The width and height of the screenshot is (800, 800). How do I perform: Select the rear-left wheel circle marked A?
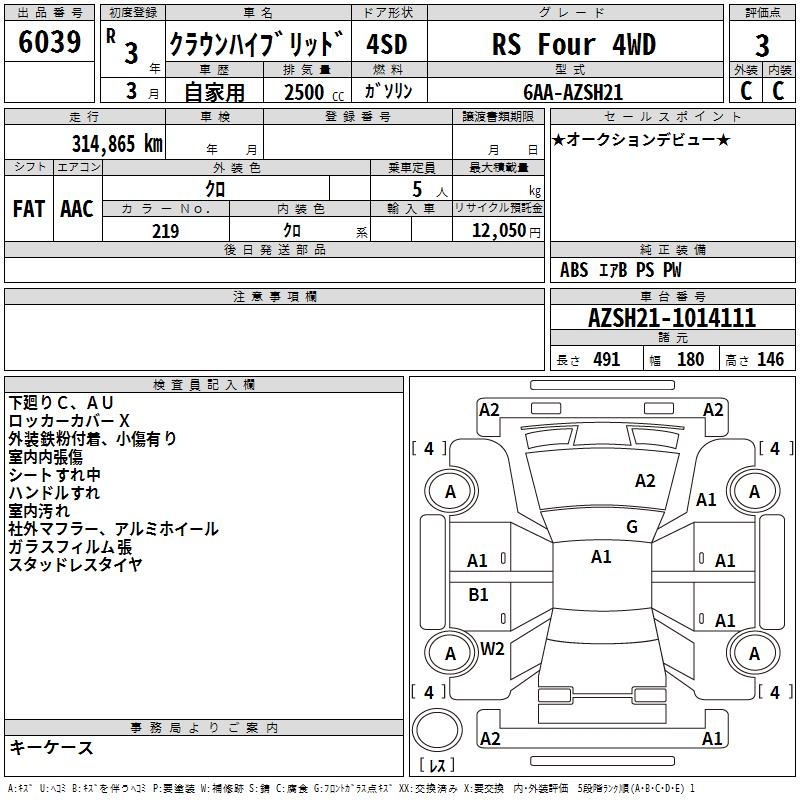[x=450, y=653]
